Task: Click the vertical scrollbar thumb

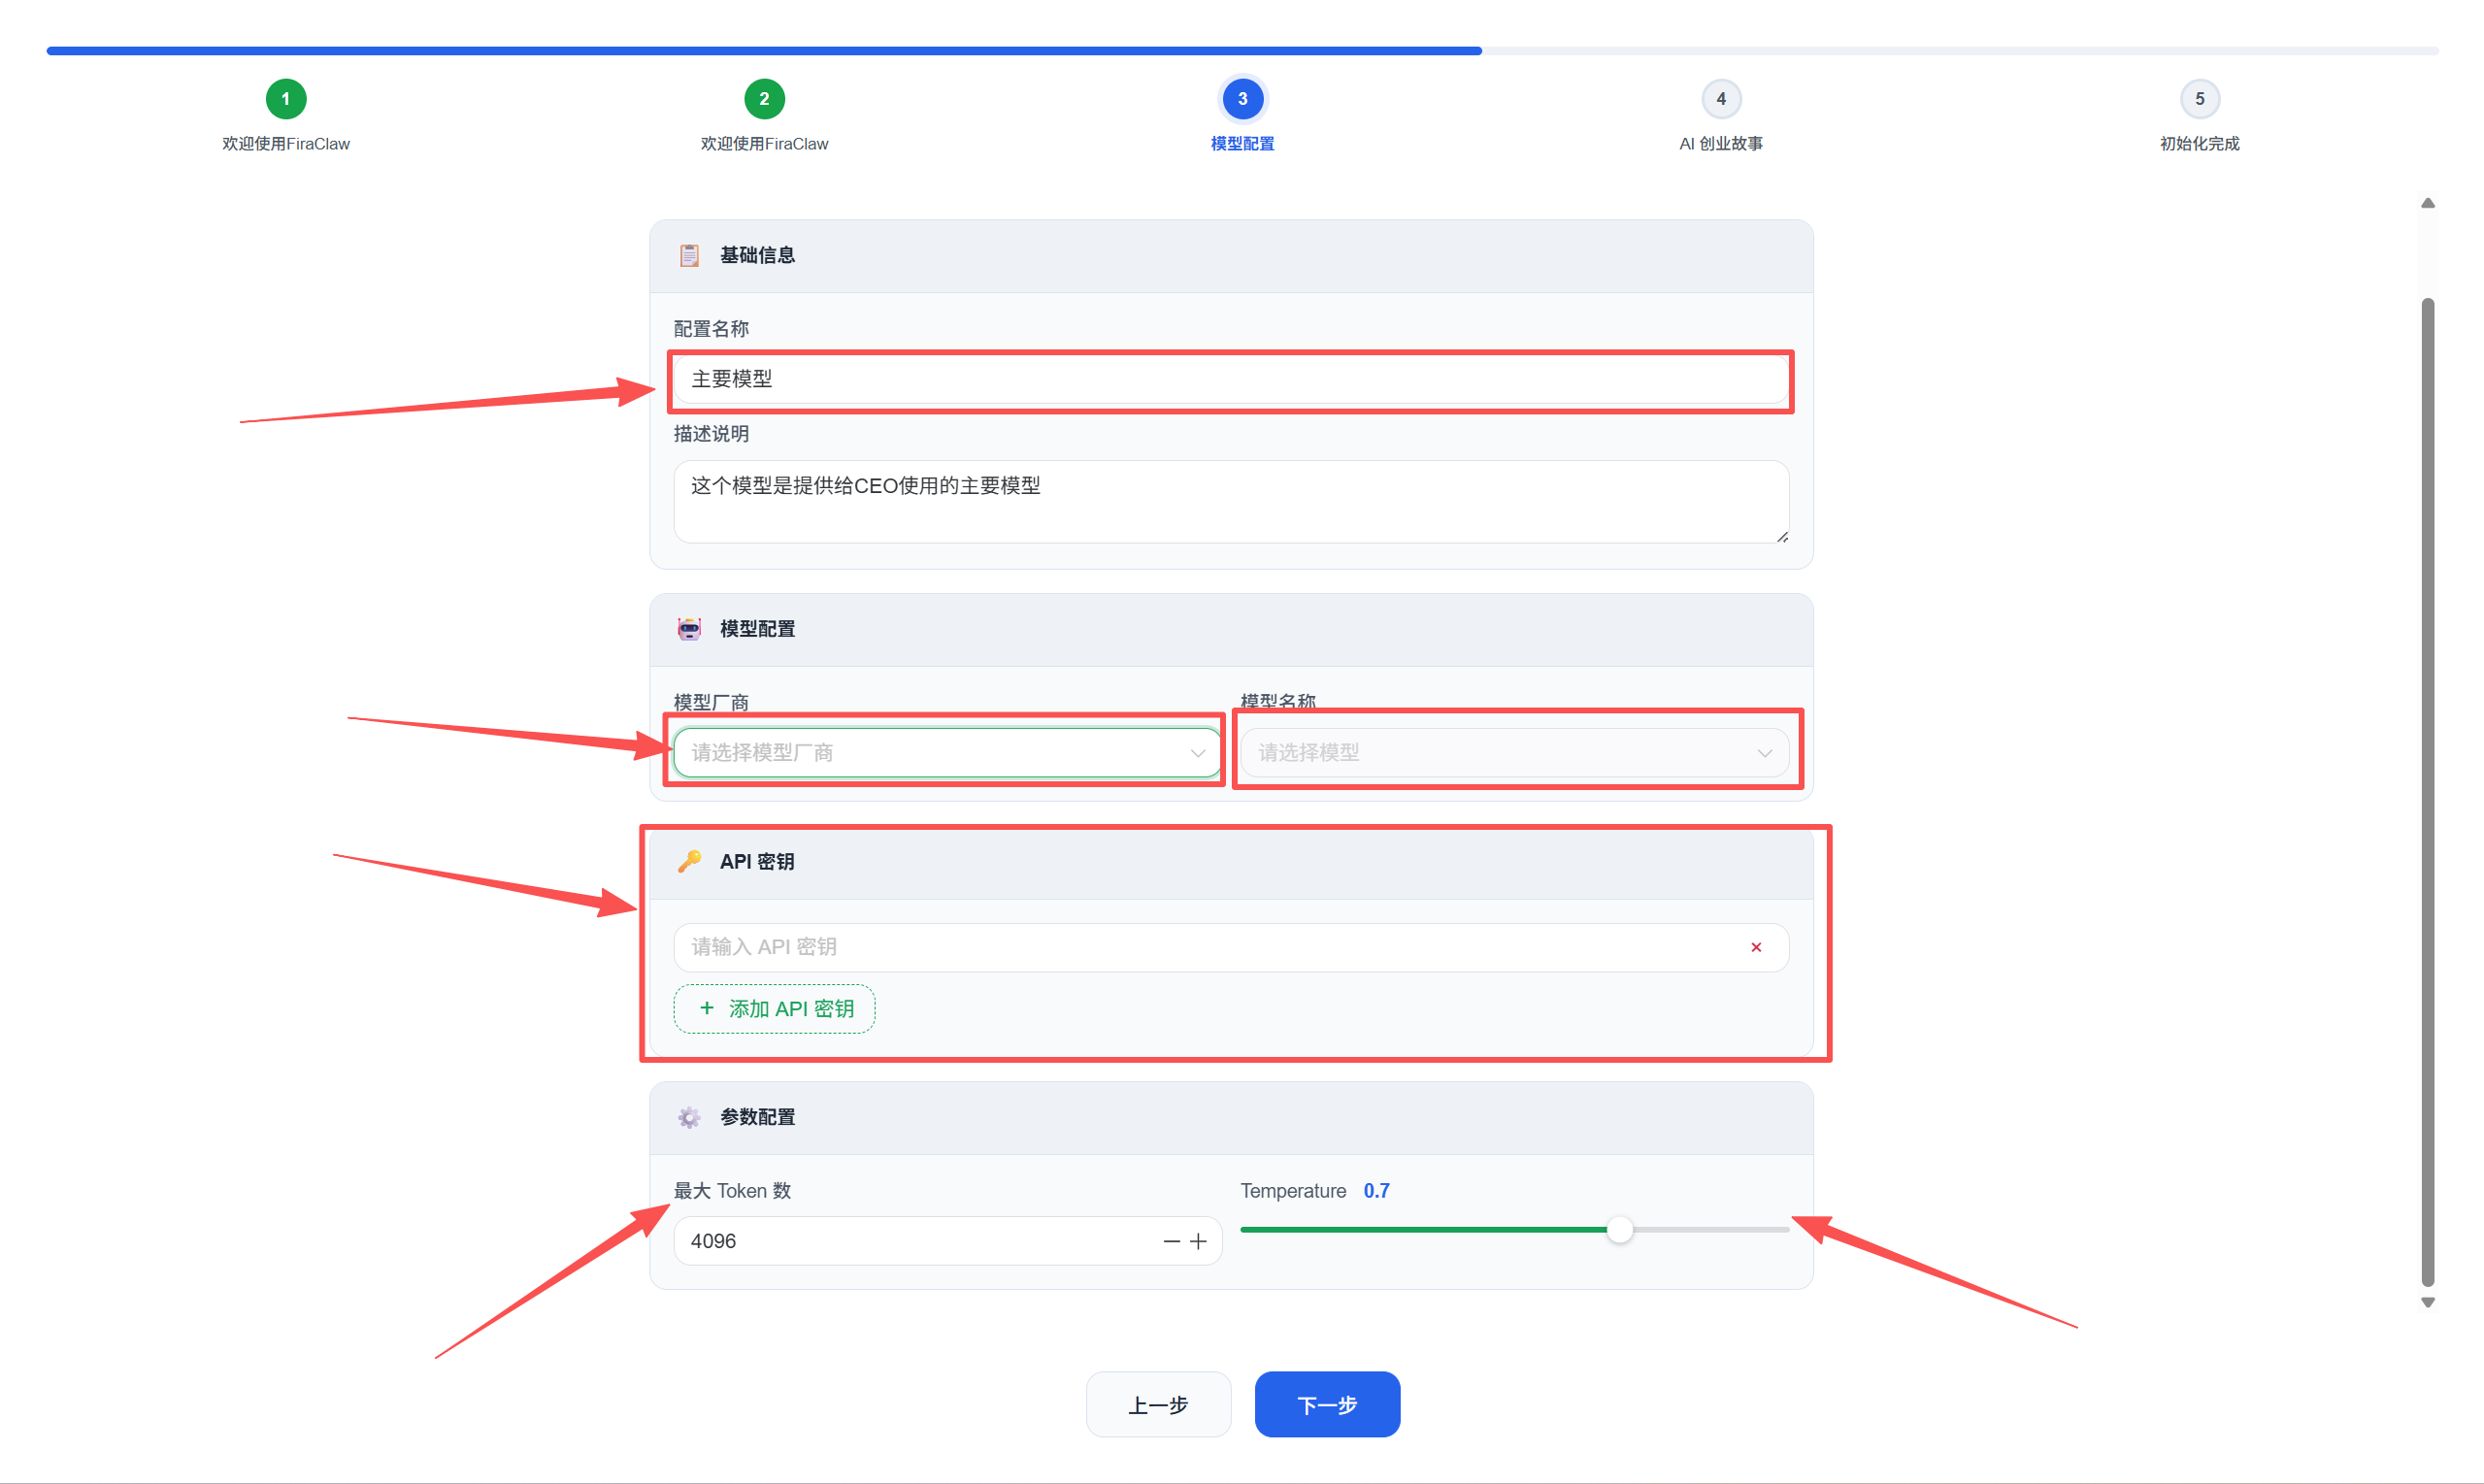Action: click(2427, 792)
